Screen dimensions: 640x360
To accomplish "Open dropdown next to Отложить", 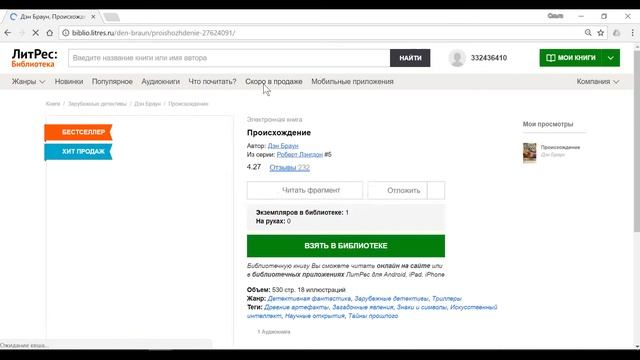I will (436, 190).
